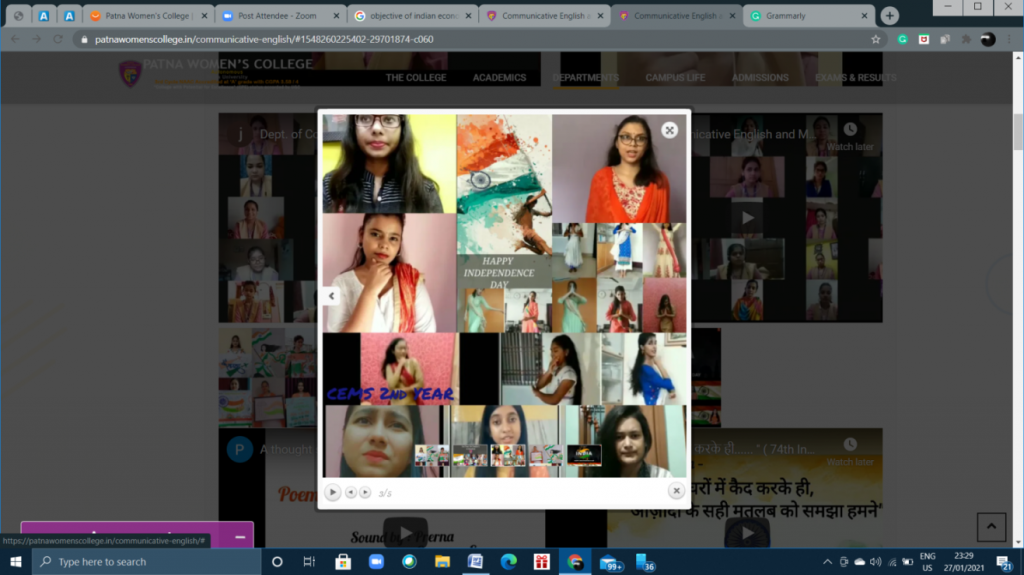Bookmark this page with the star icon
The height and width of the screenshot is (575, 1024).
[876, 39]
